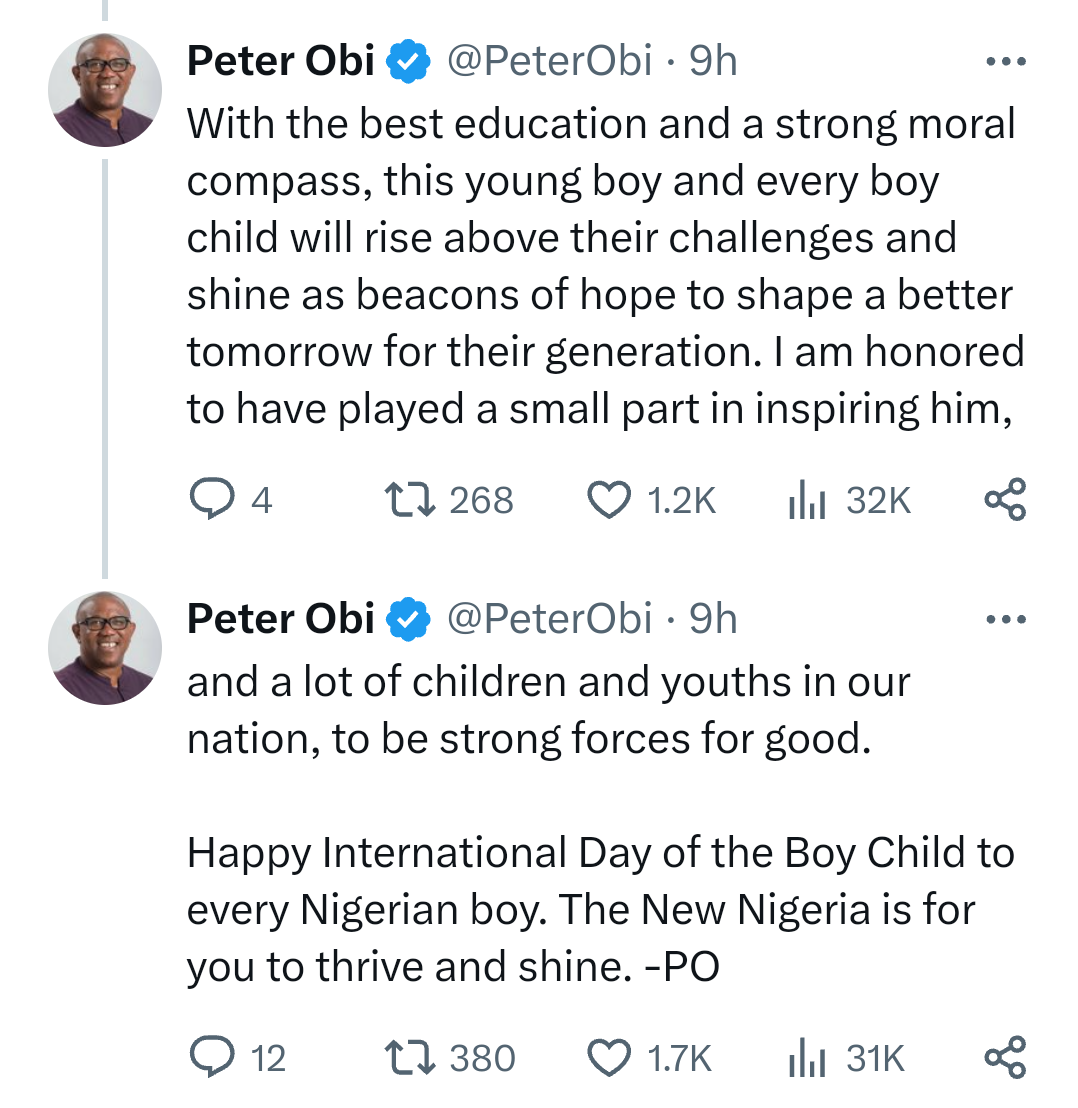View analytics of the 32K views tweet
The image size is (1078, 1108).
pyautogui.click(x=805, y=499)
